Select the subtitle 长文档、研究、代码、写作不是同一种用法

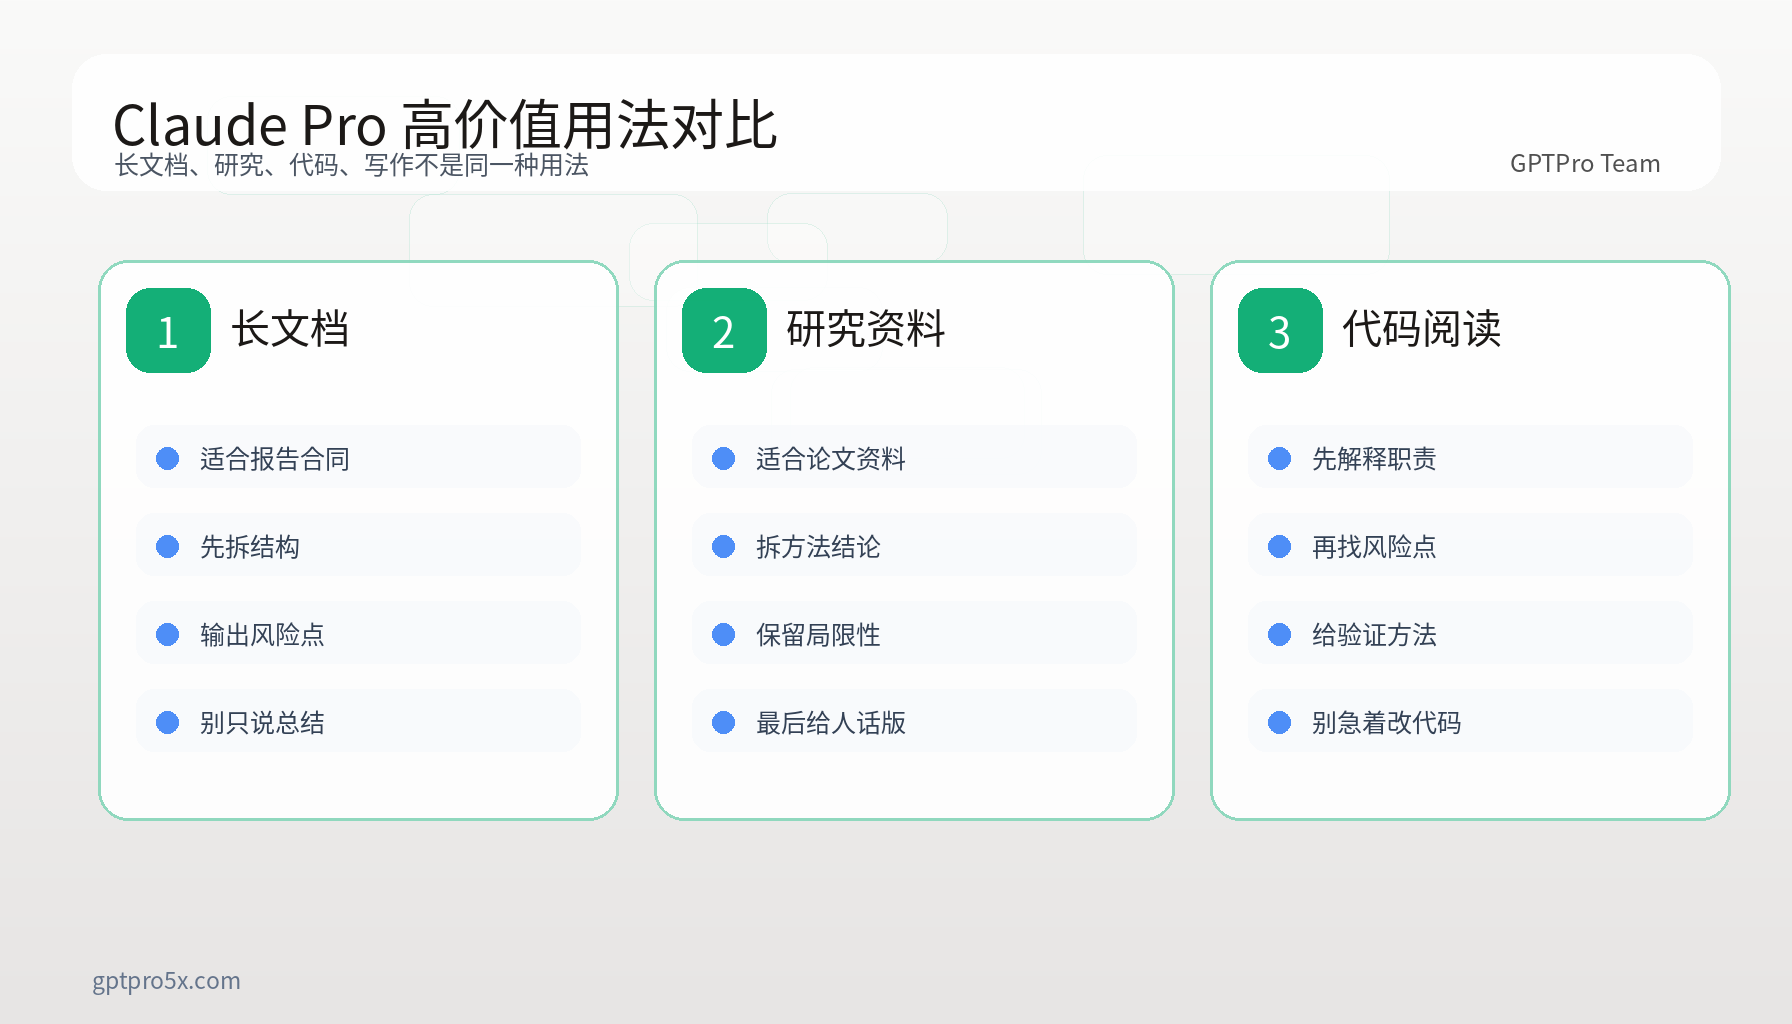(x=352, y=165)
